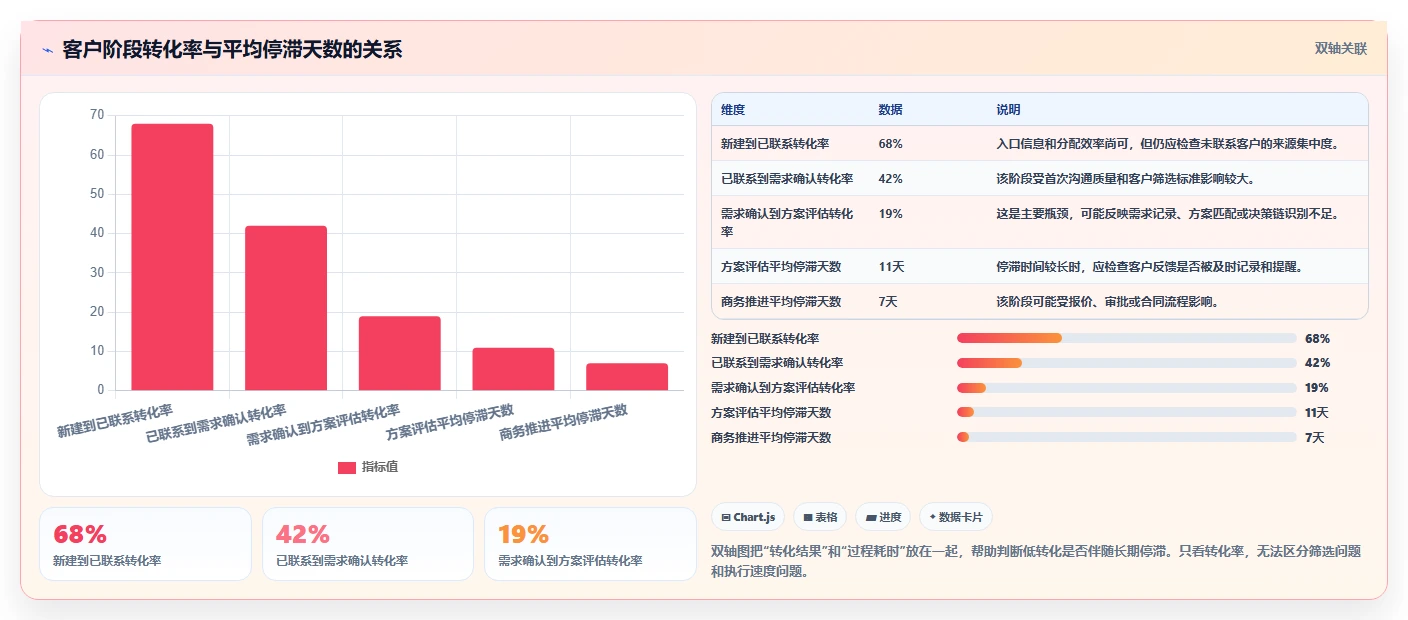Click the 方案评估平均停滞天数 progress bar

click(x=1126, y=412)
